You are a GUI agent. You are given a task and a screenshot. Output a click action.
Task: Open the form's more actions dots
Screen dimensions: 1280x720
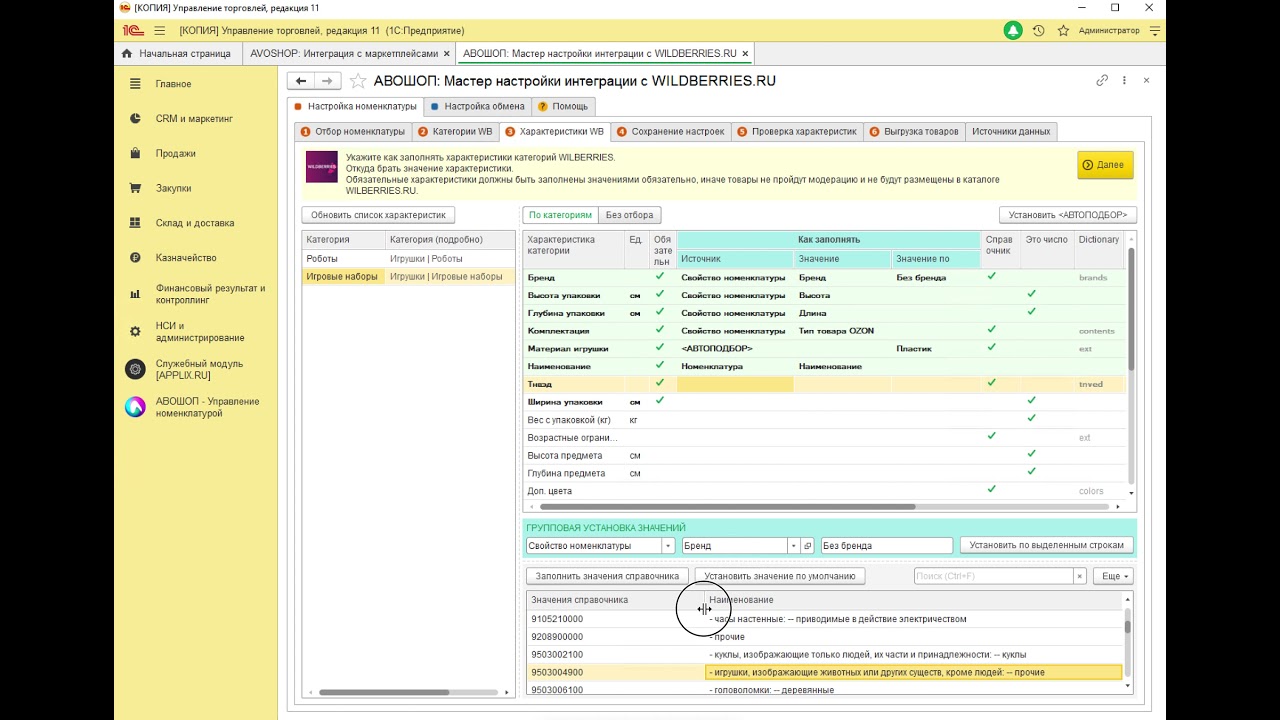(x=1124, y=80)
